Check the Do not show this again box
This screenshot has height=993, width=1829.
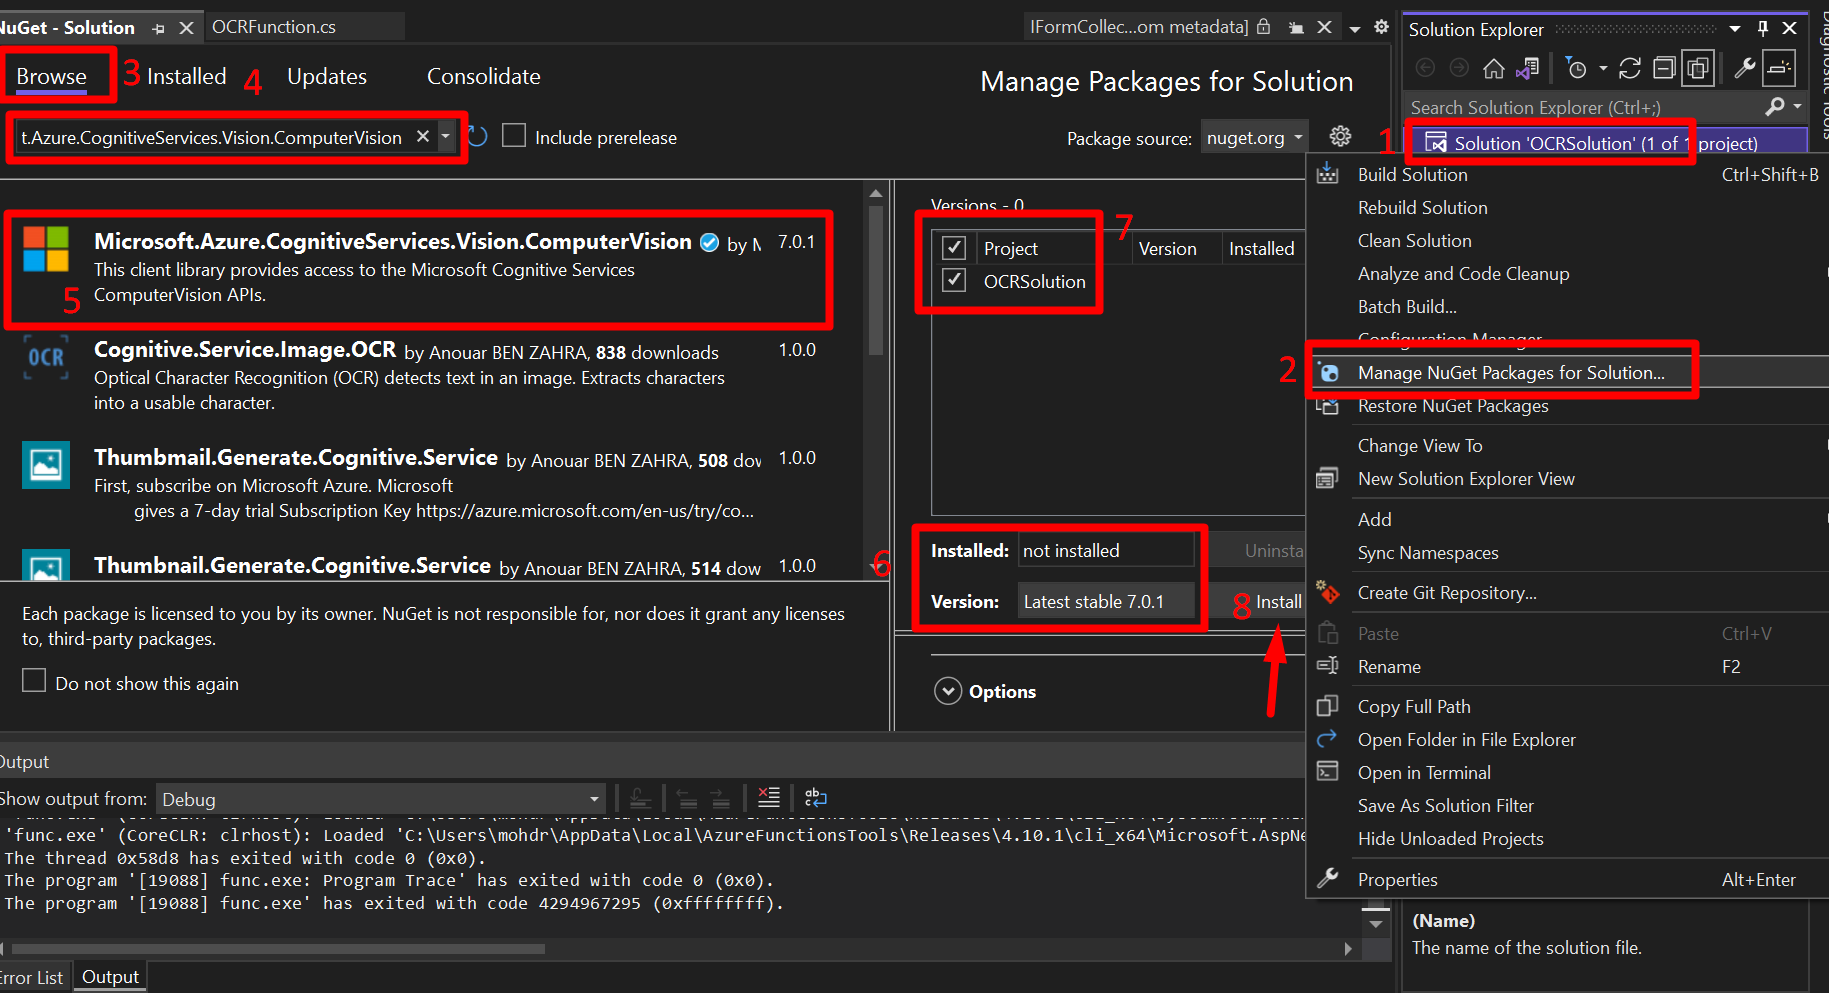[34, 681]
